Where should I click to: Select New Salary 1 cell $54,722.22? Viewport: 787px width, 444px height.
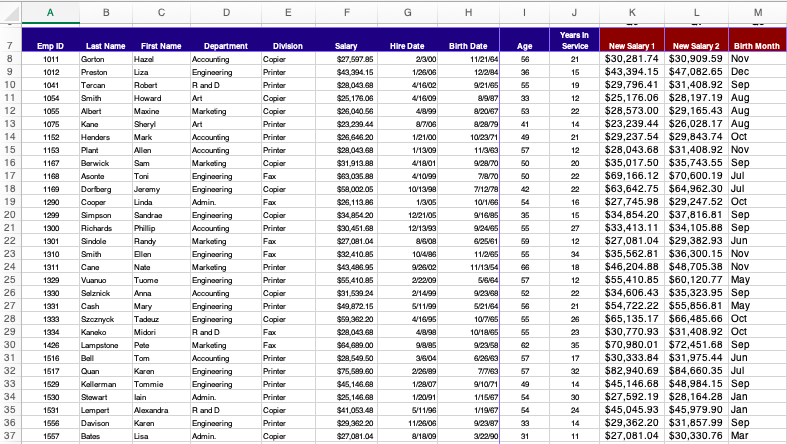[x=632, y=306]
